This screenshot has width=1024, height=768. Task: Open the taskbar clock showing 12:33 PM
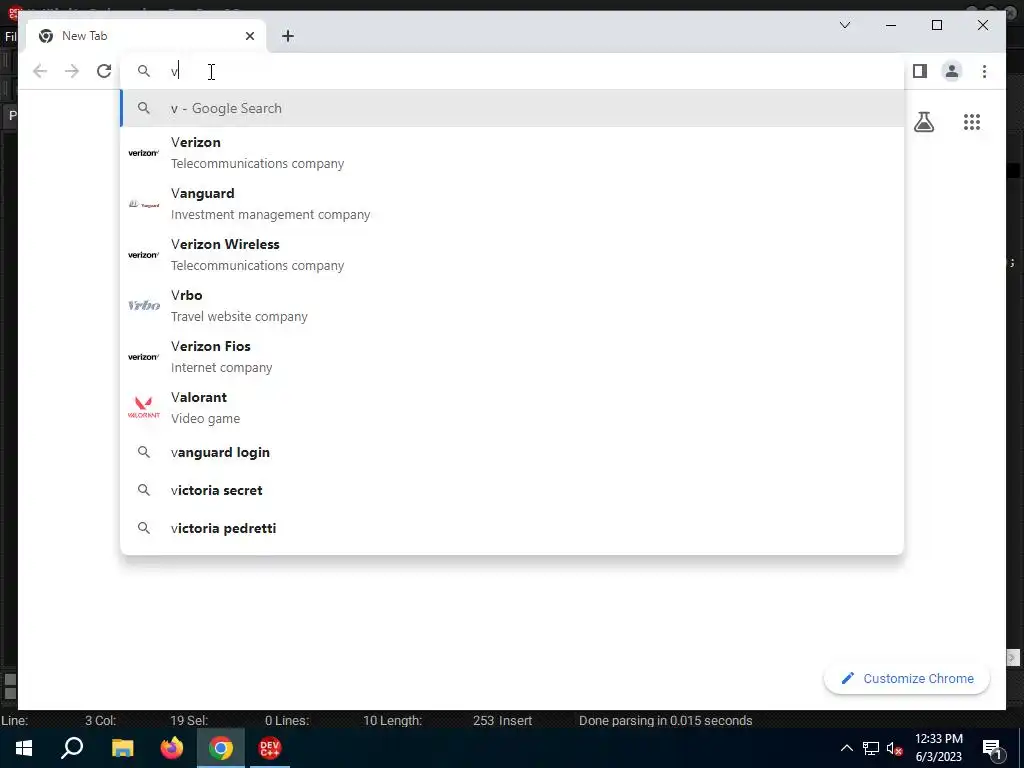coord(938,748)
